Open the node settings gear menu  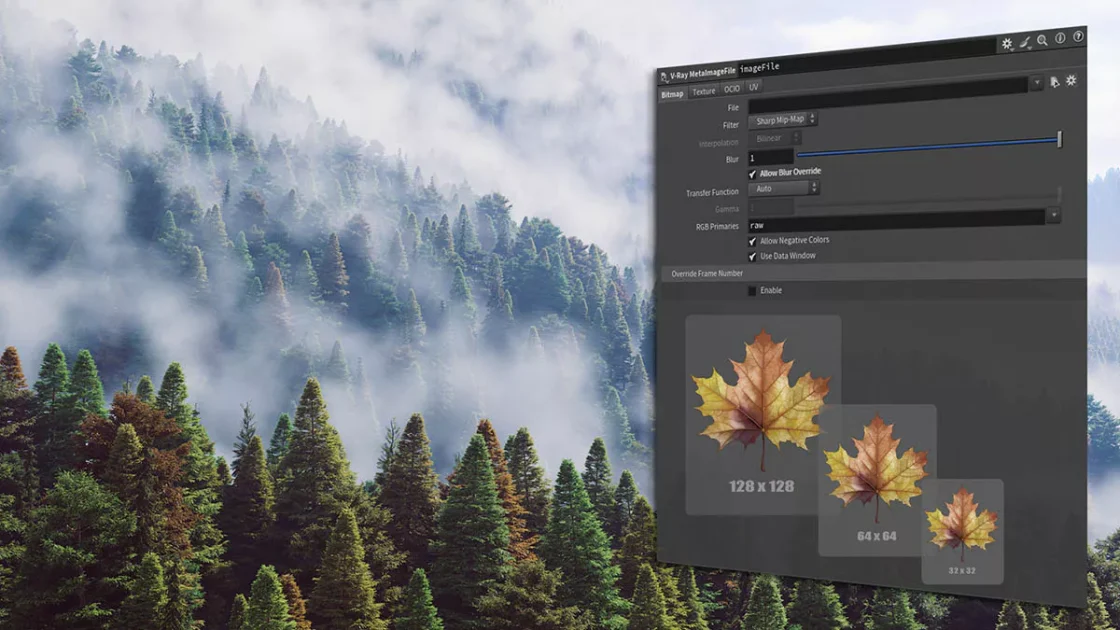point(1007,42)
